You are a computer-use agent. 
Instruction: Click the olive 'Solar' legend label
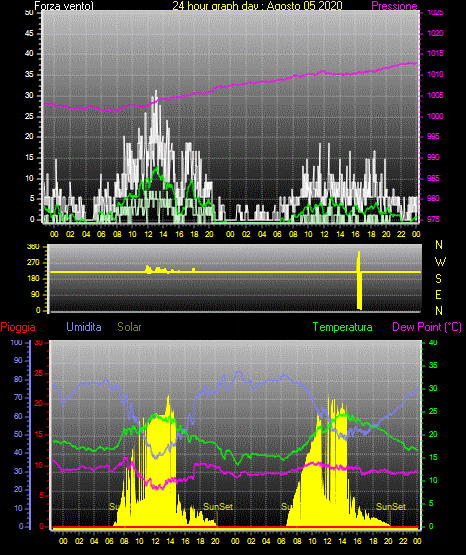click(x=129, y=327)
